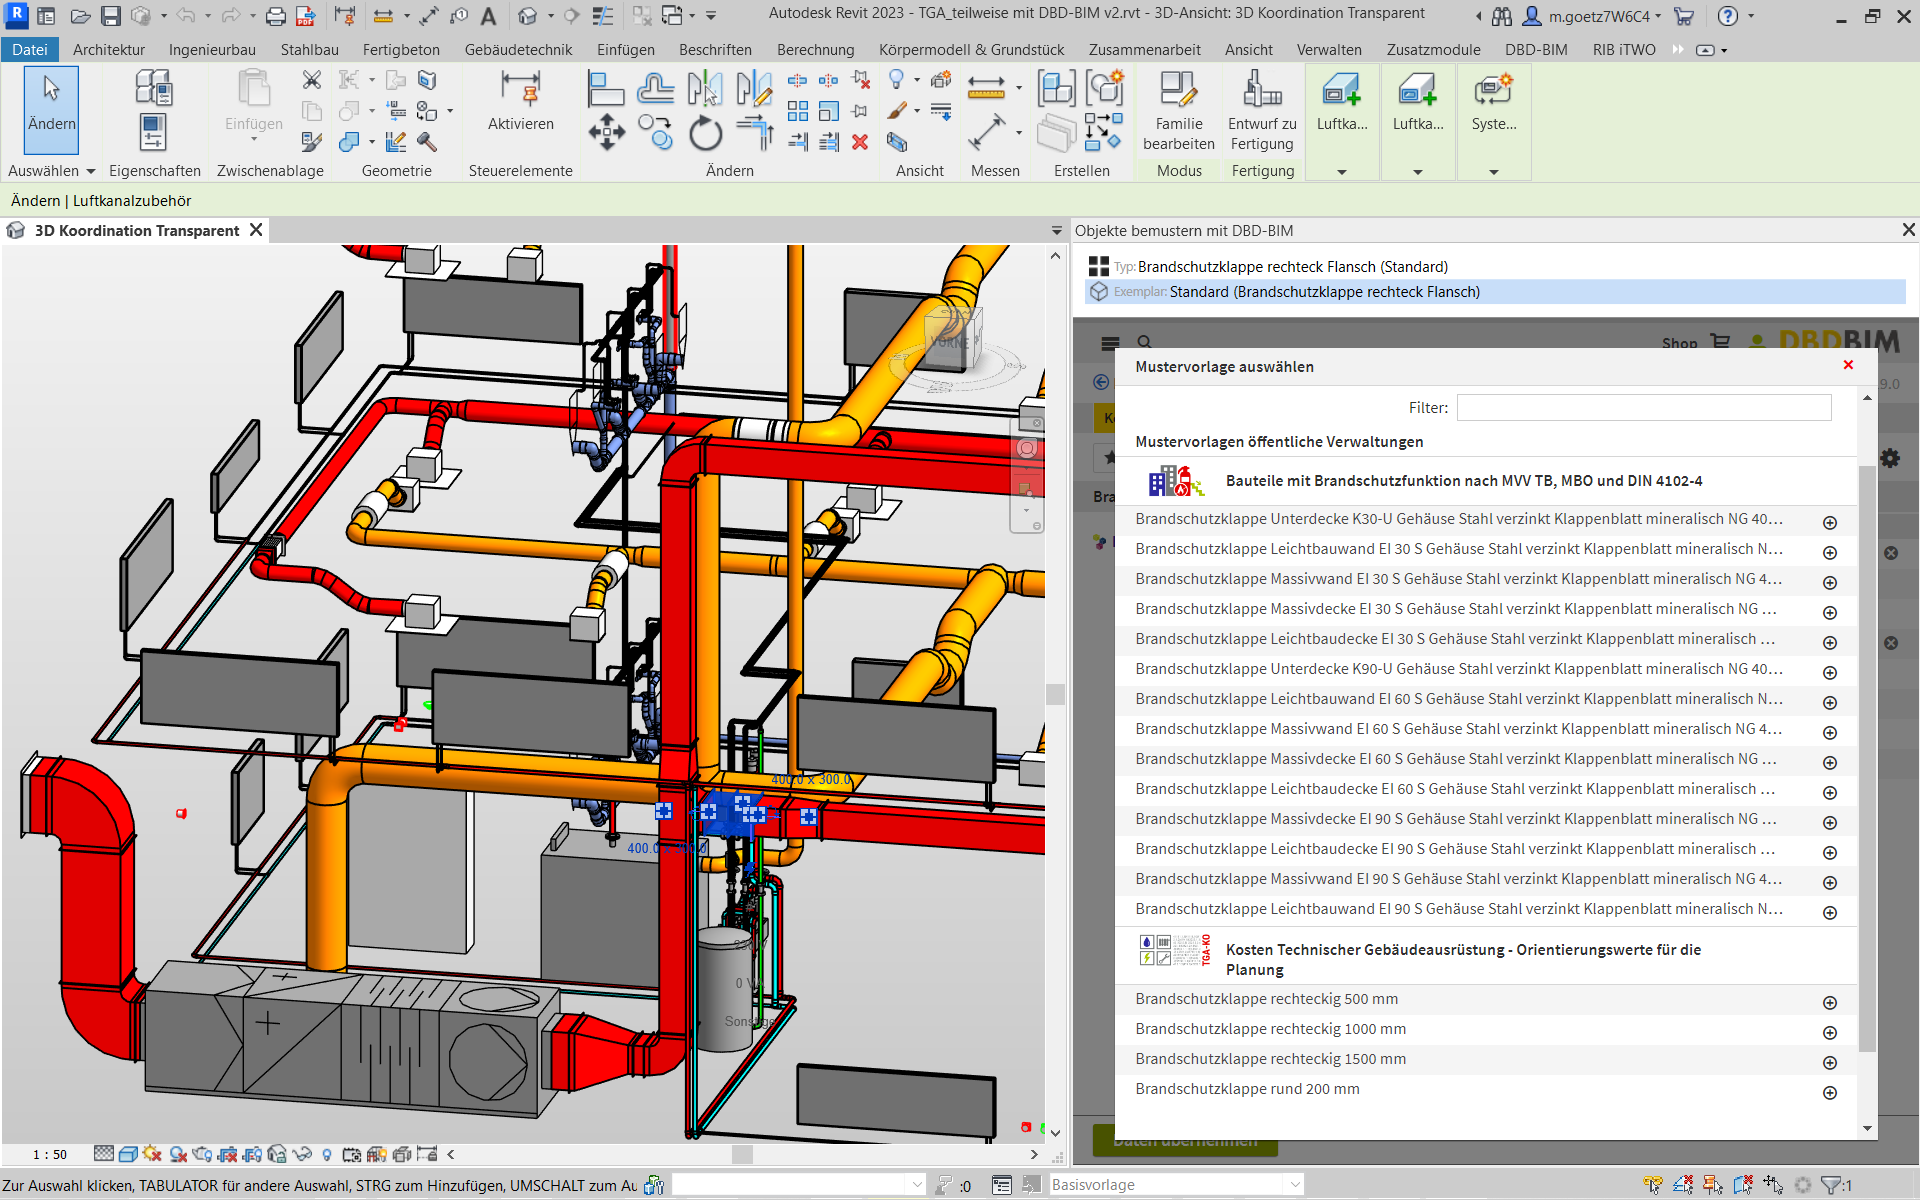
Task: Click the Reveal Hidden Elements lightbulb icon
Action: [x=327, y=1154]
